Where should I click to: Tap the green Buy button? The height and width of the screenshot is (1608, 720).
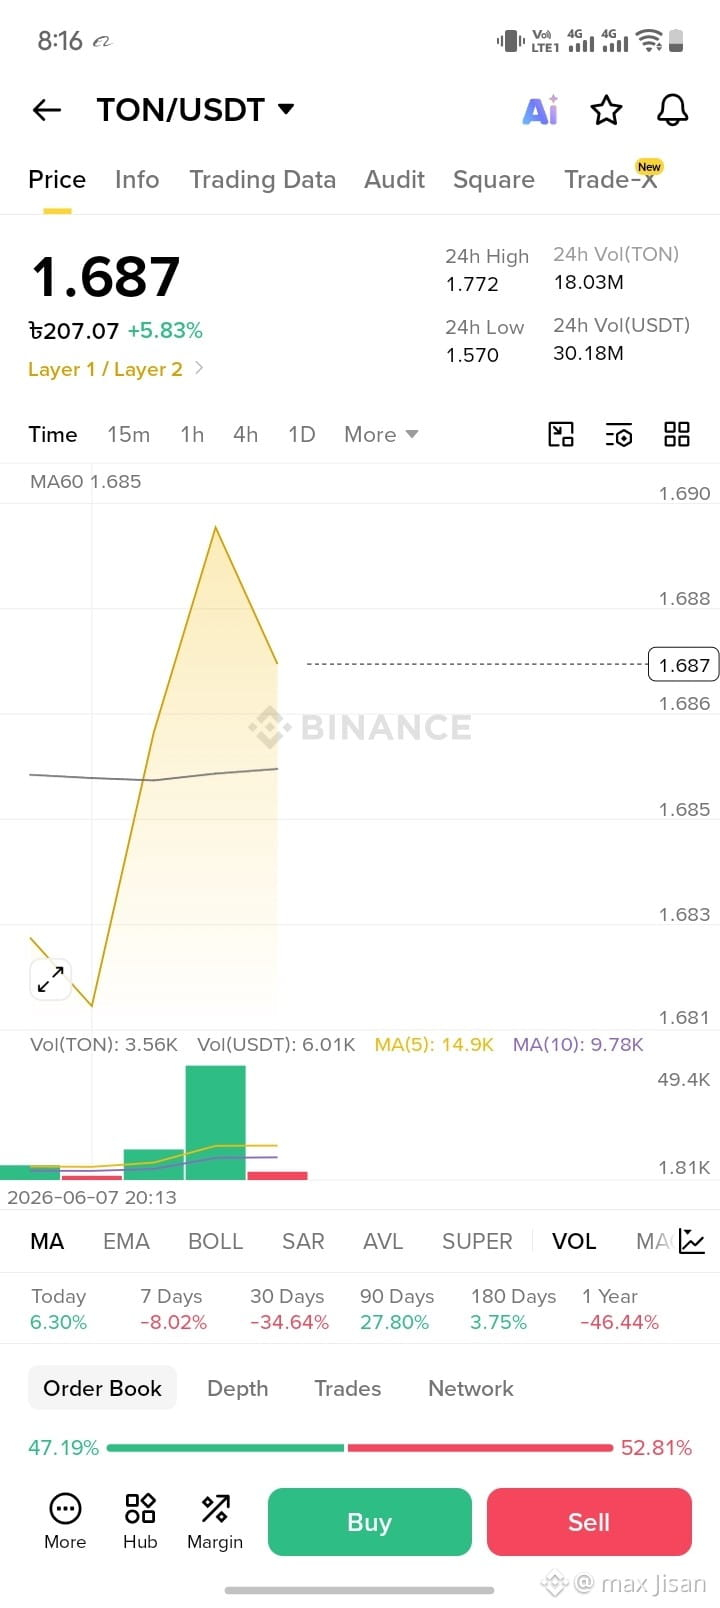370,1522
